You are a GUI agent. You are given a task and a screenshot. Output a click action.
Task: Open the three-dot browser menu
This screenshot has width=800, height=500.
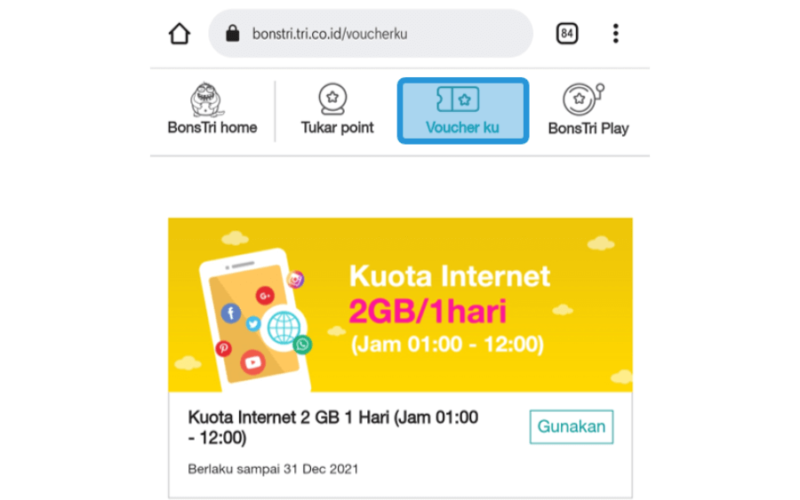tap(615, 34)
